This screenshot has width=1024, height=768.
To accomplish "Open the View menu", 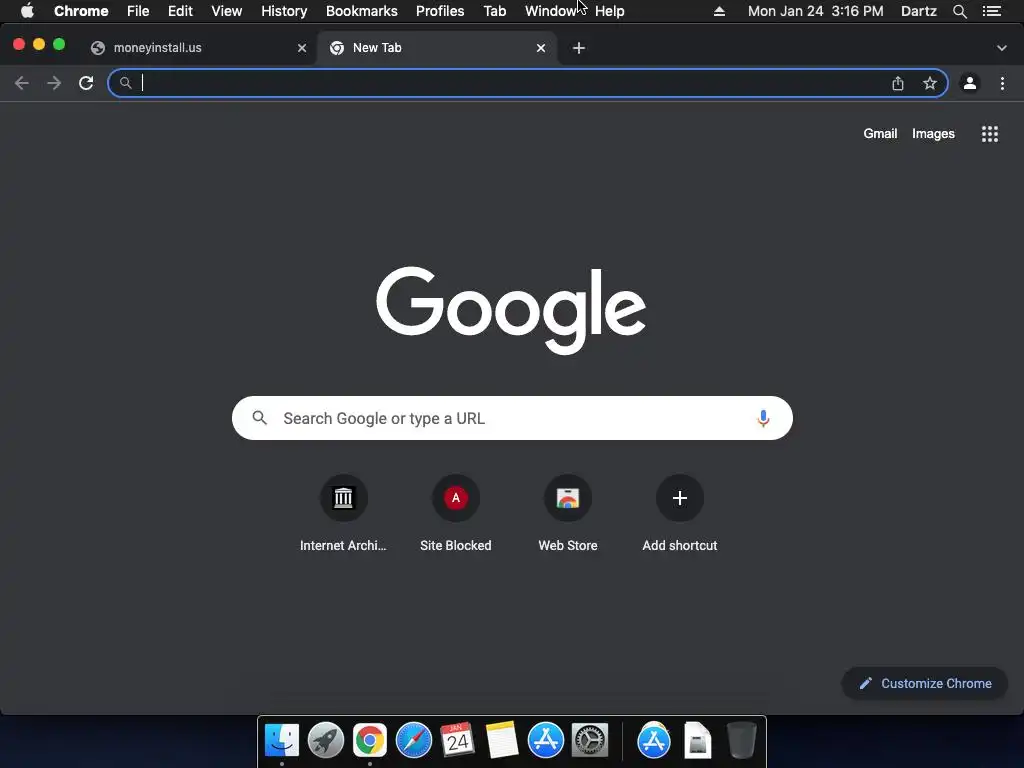I will pos(227,11).
